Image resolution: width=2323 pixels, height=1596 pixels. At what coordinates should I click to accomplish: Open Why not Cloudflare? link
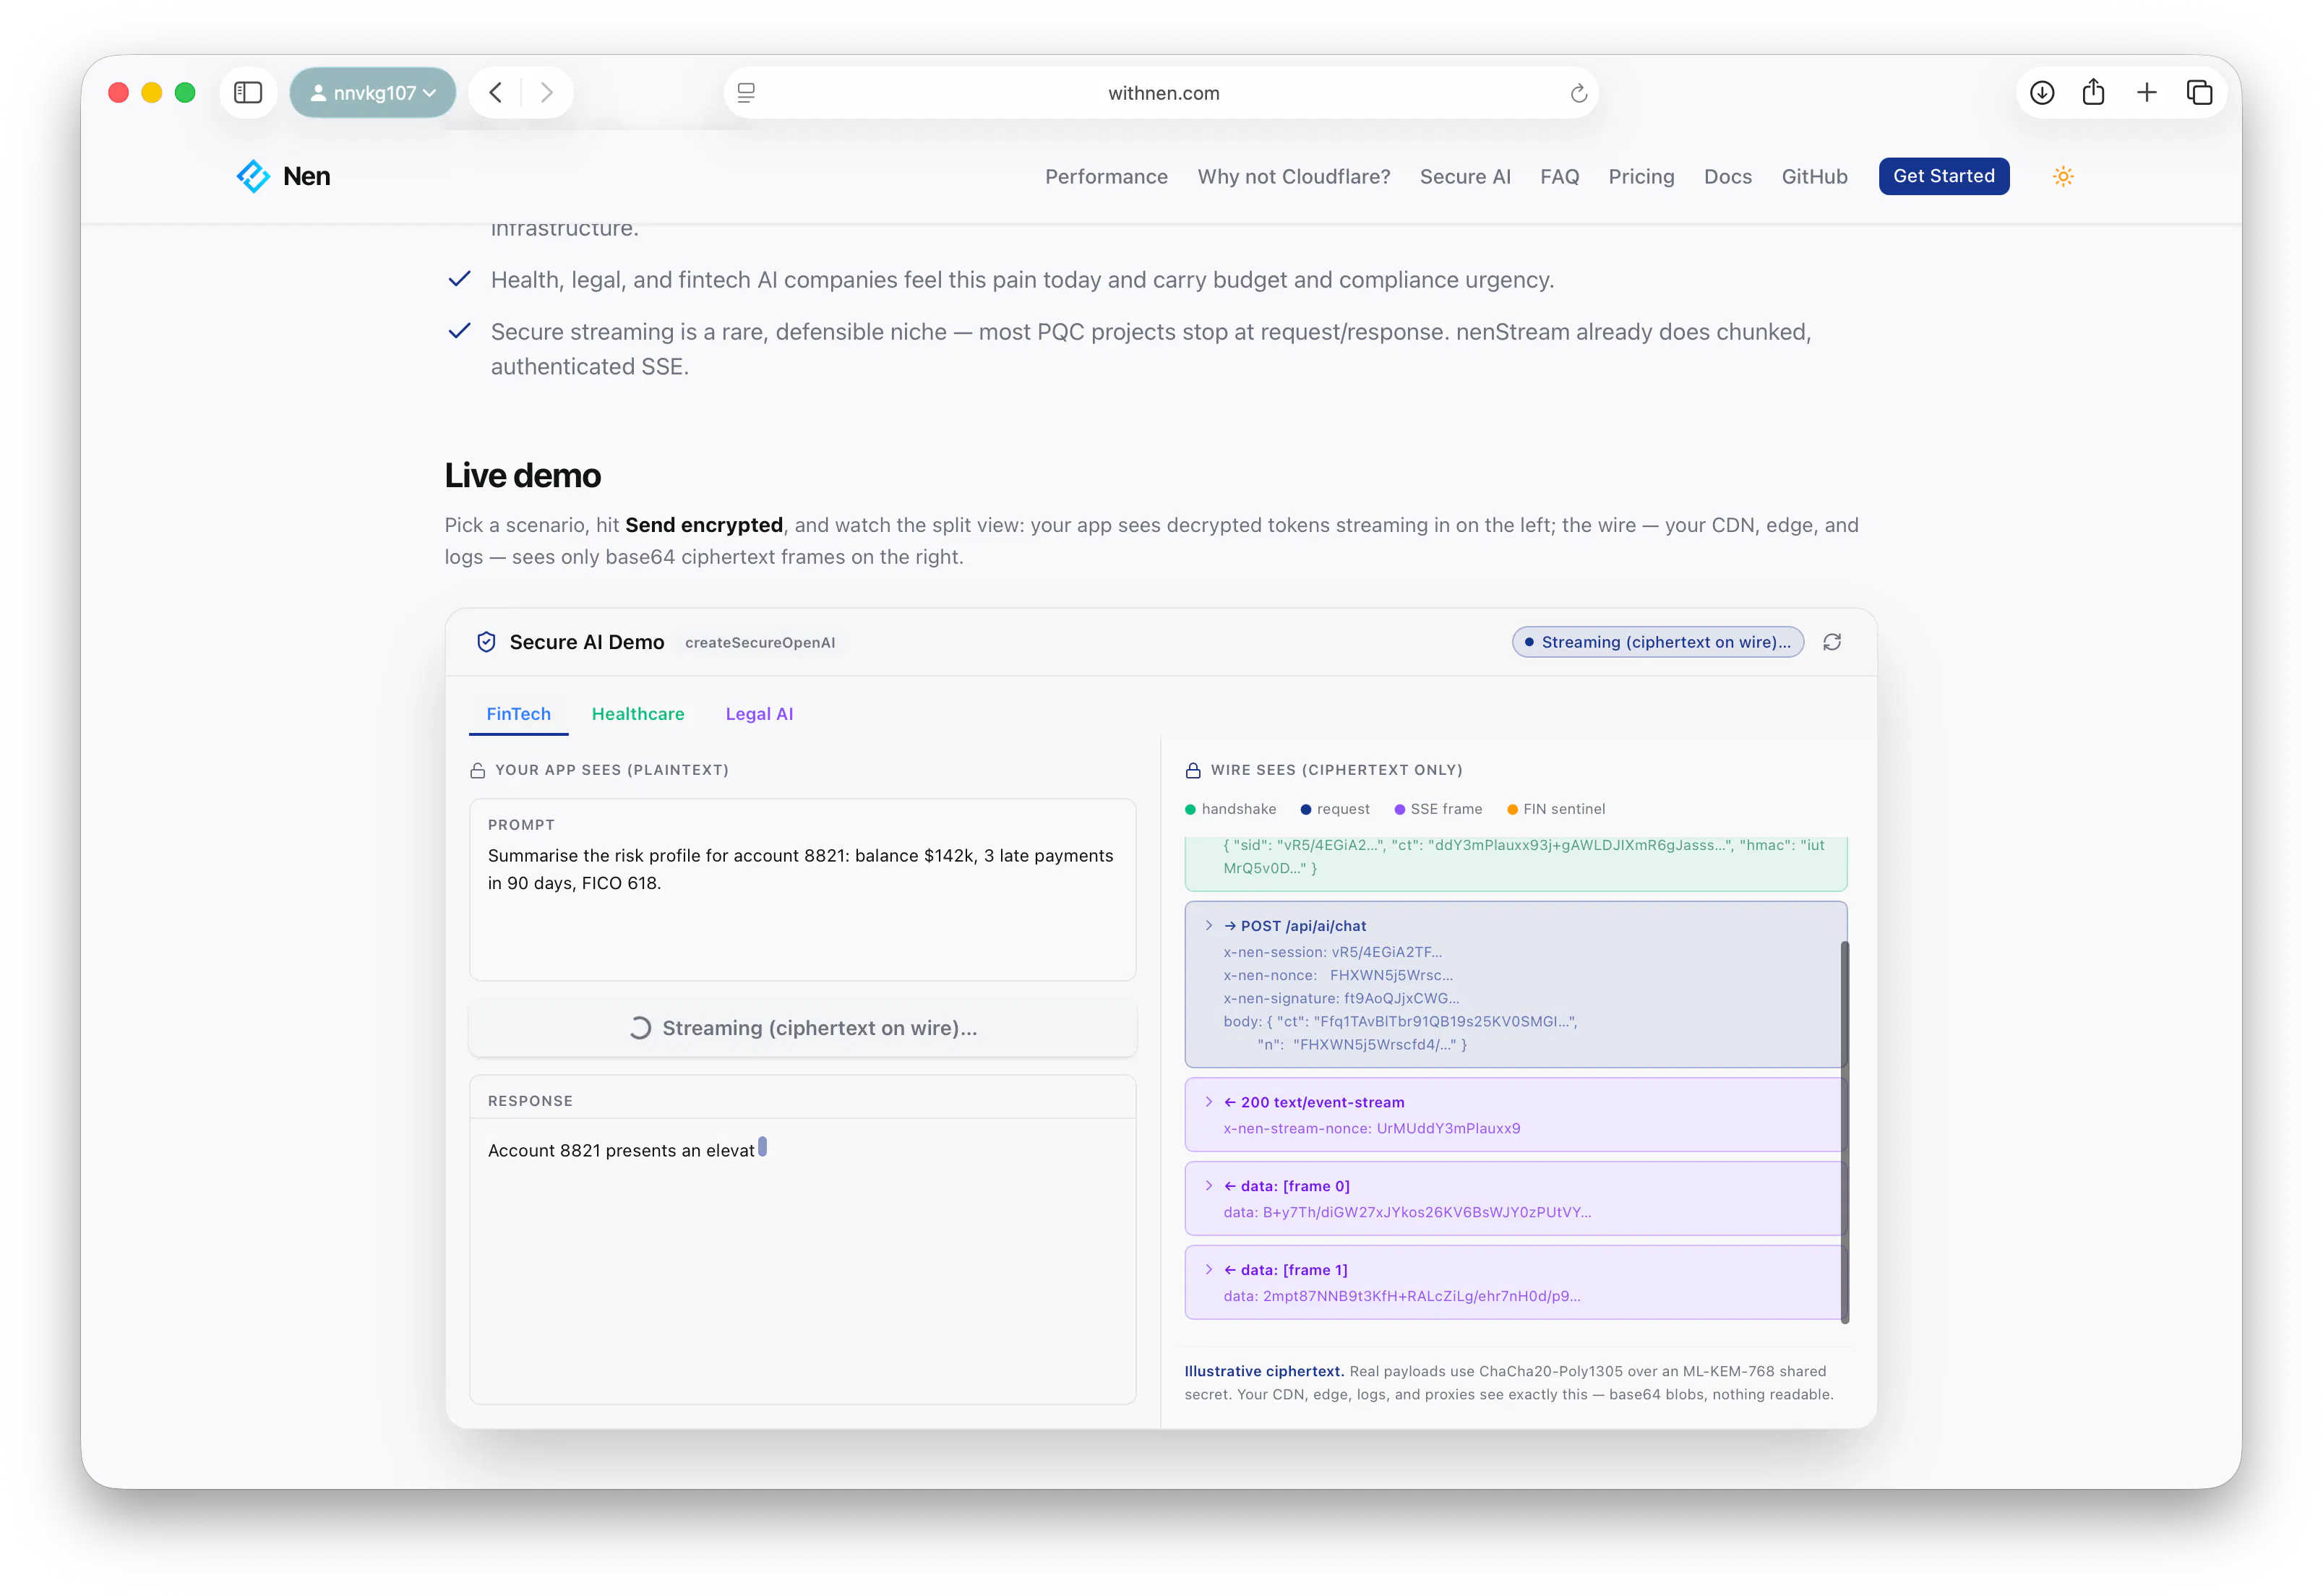[1293, 177]
